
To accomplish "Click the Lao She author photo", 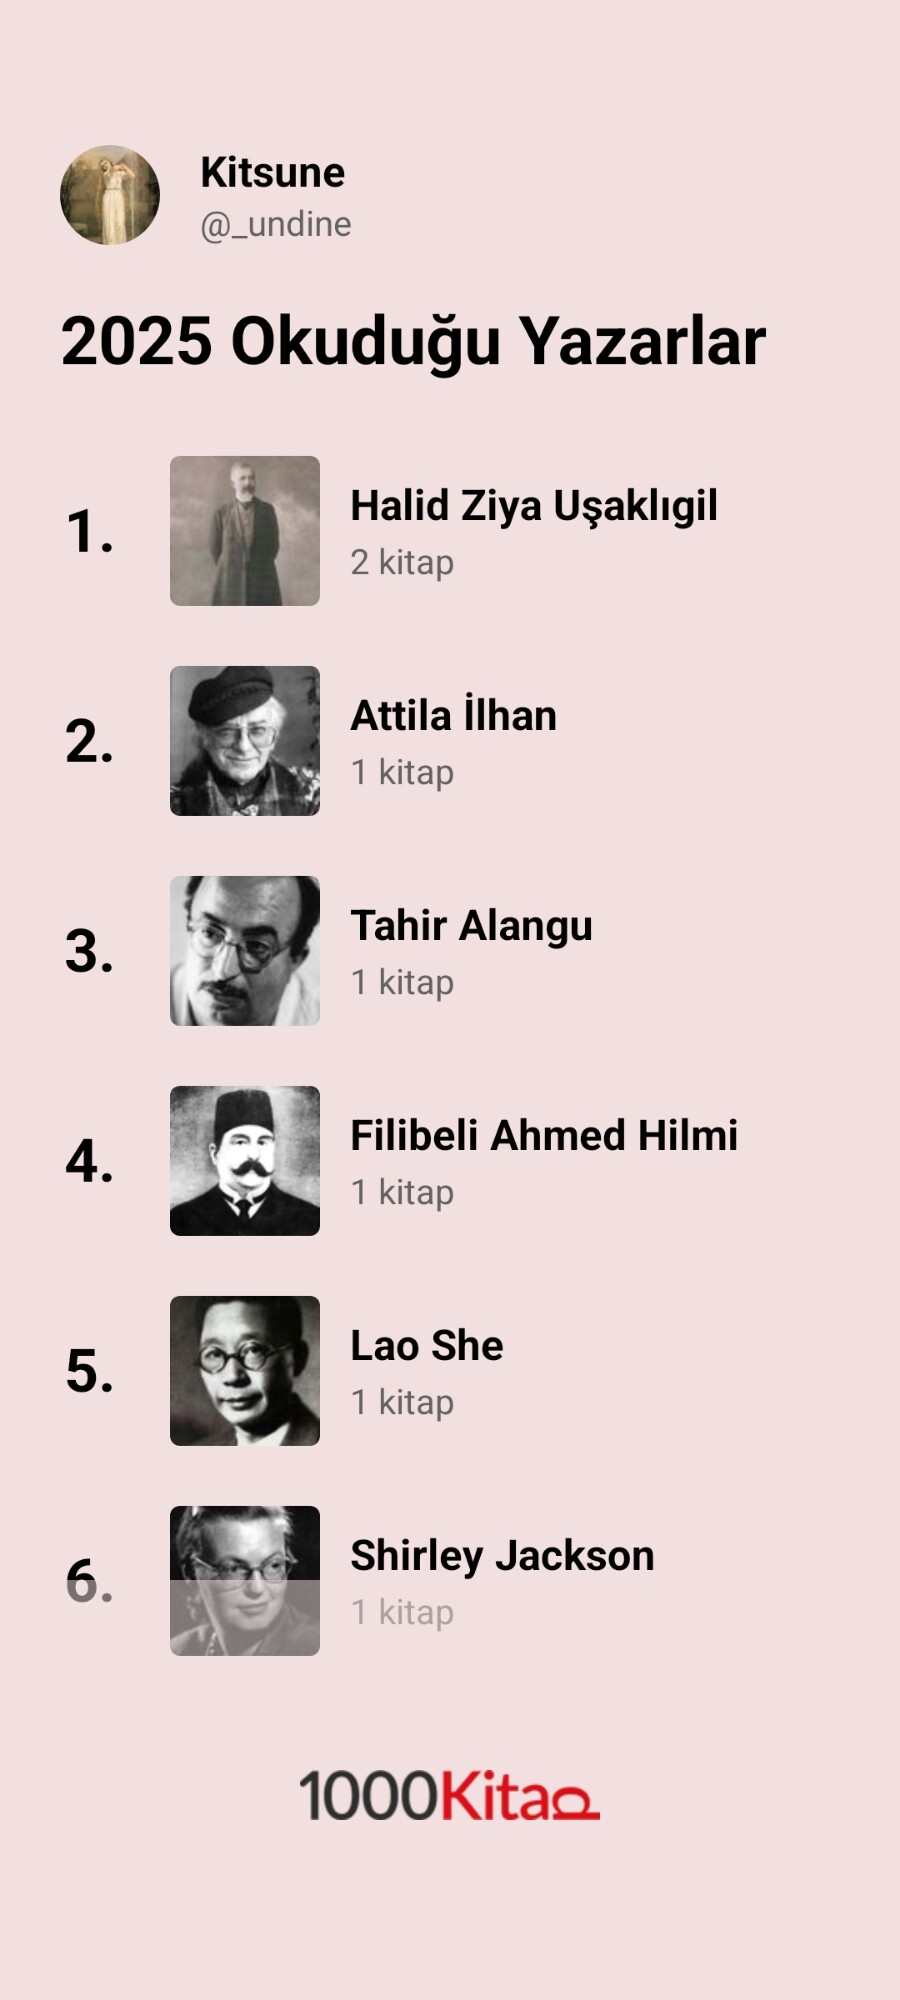I will coord(245,1371).
